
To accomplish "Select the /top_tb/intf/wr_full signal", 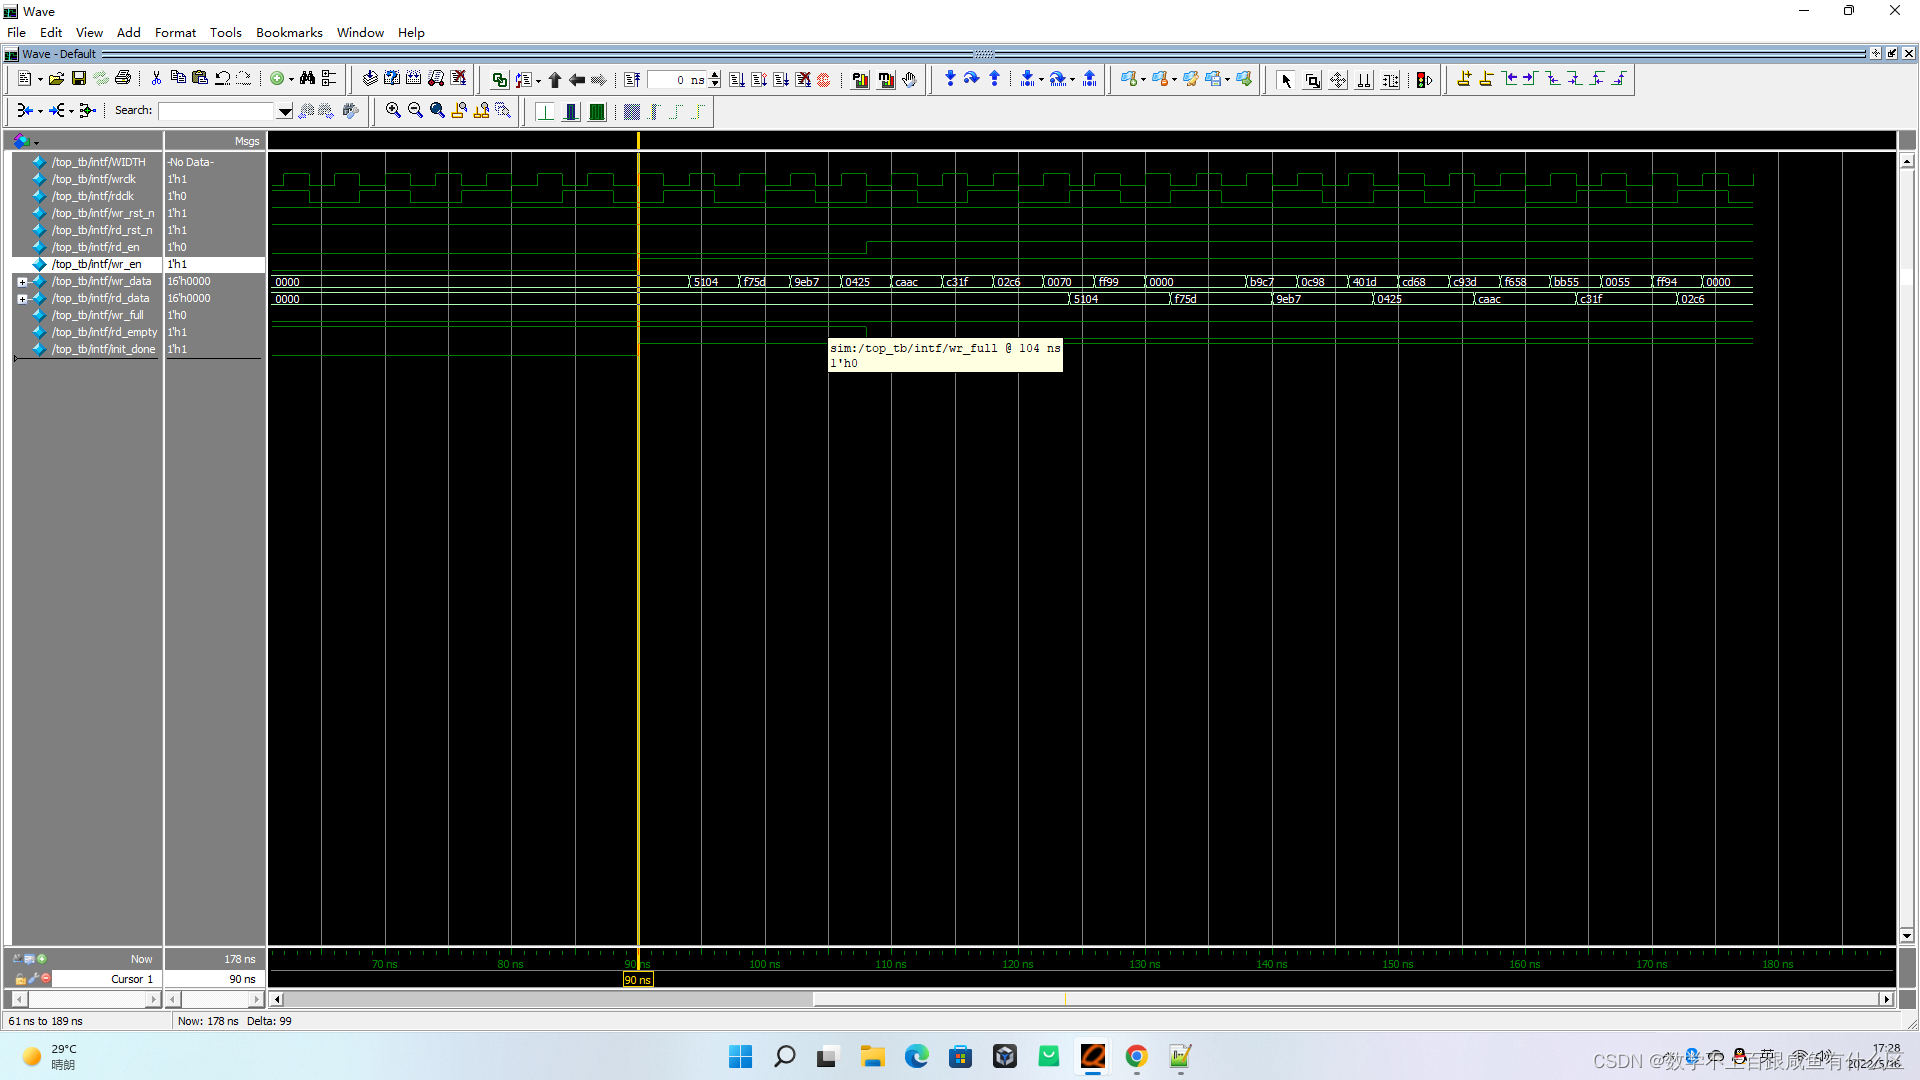I will click(98, 315).
